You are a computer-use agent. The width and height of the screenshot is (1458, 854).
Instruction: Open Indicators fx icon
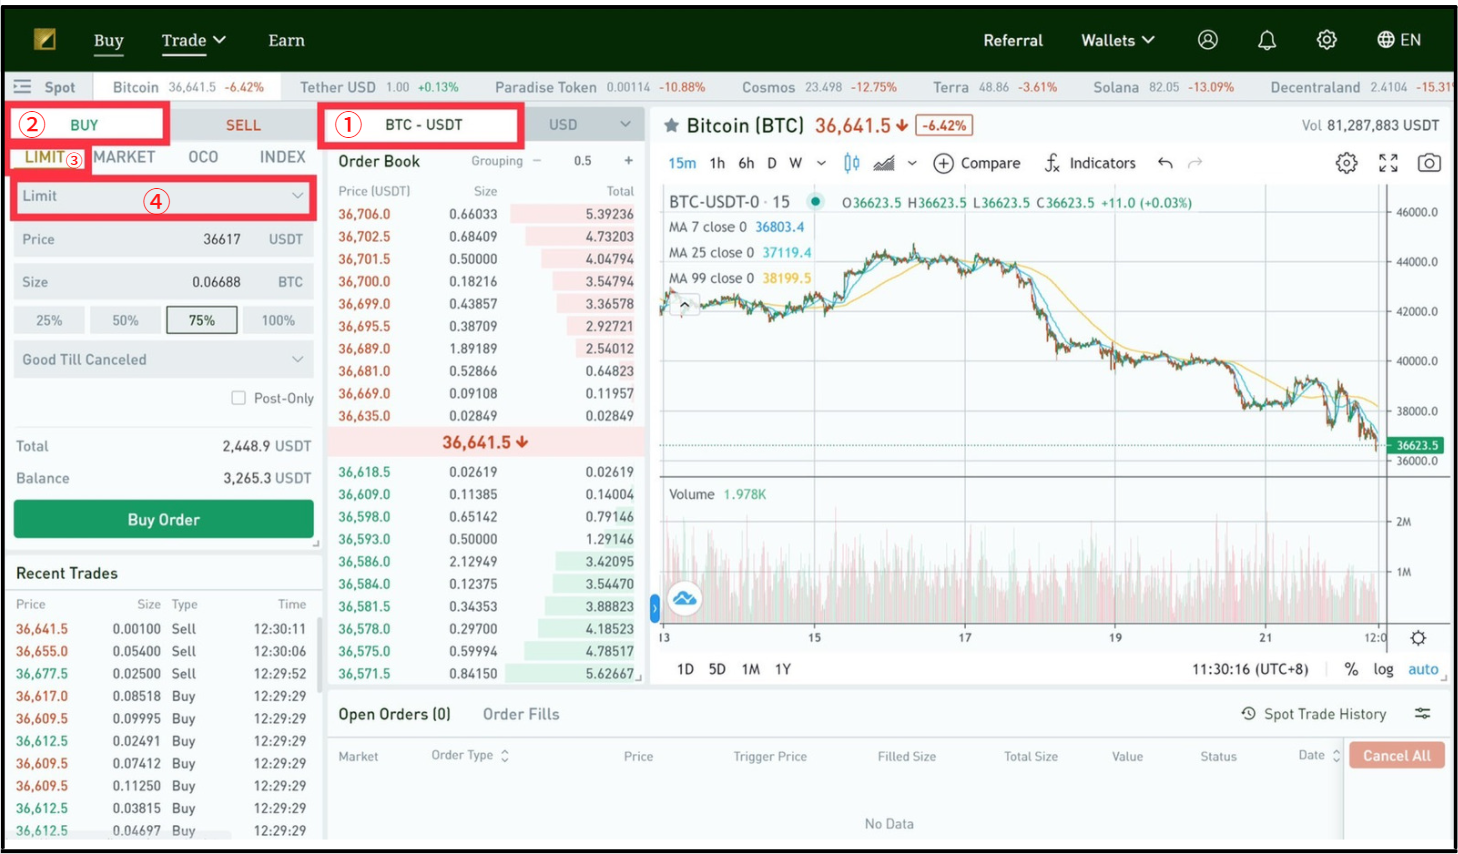click(x=1052, y=163)
